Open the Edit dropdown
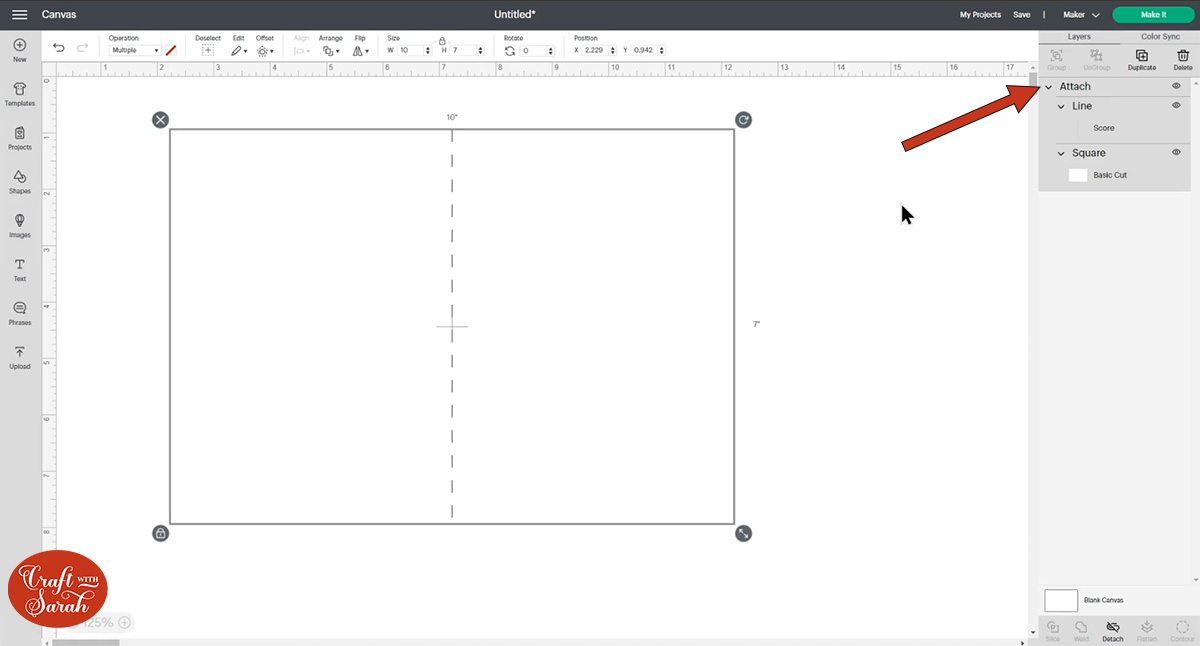Viewport: 1200px width, 646px height. coord(239,50)
